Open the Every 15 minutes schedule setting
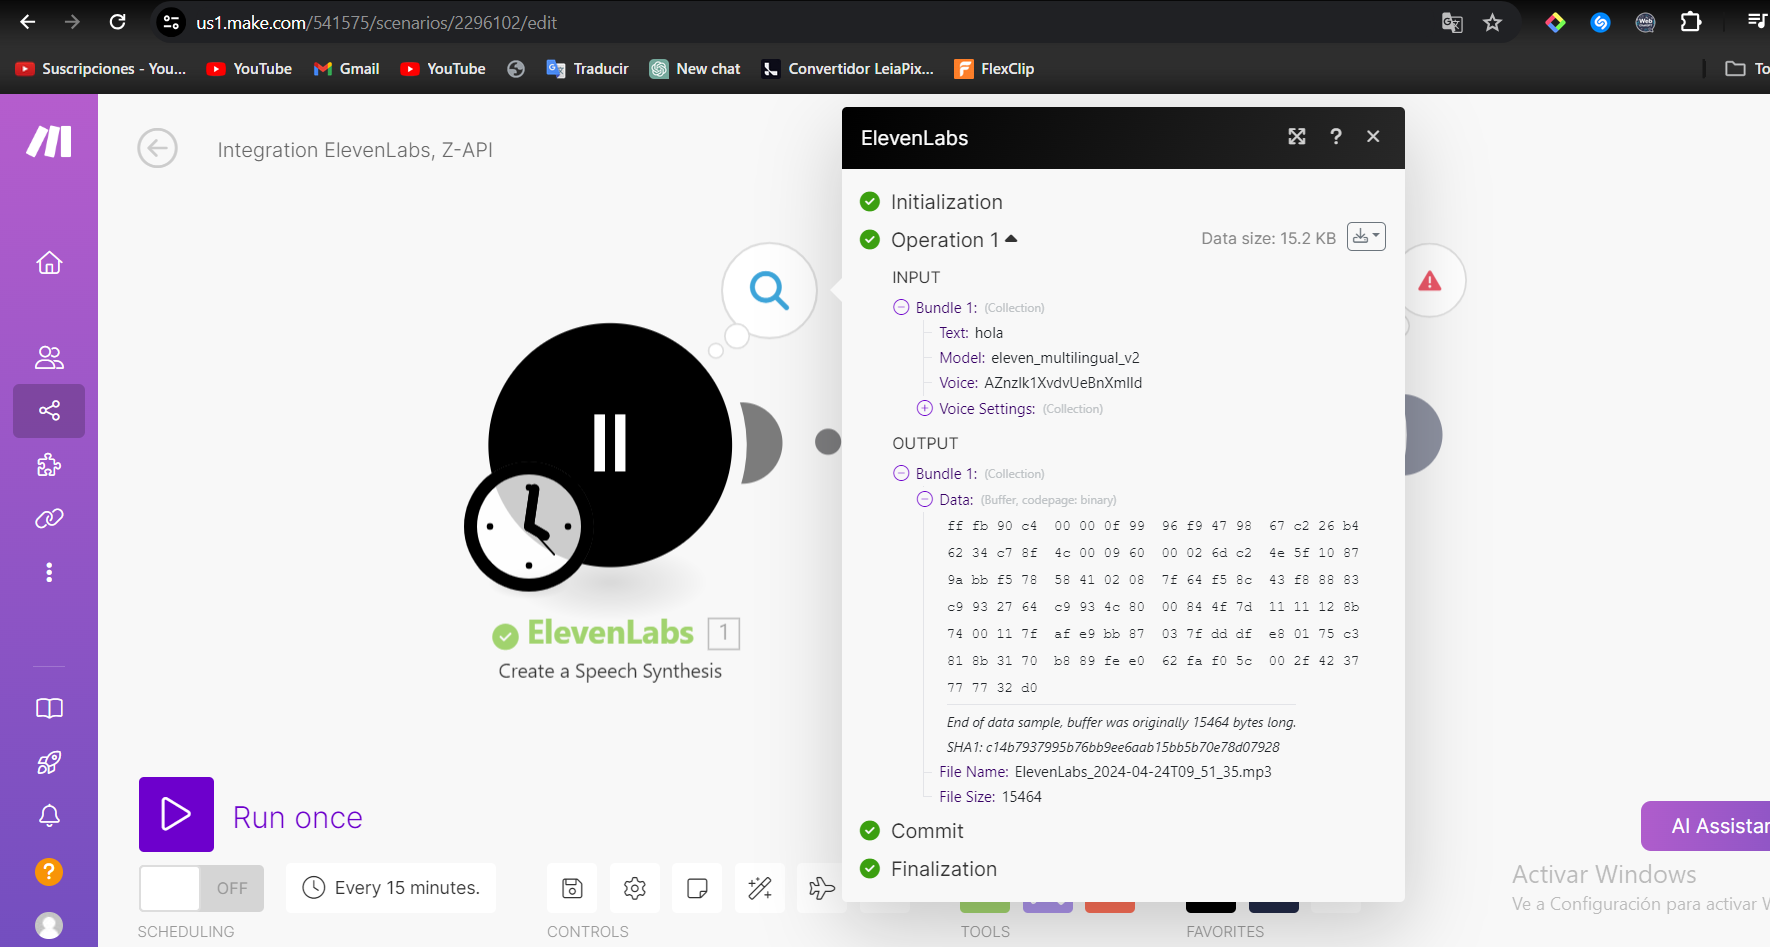This screenshot has height=947, width=1770. (x=391, y=888)
